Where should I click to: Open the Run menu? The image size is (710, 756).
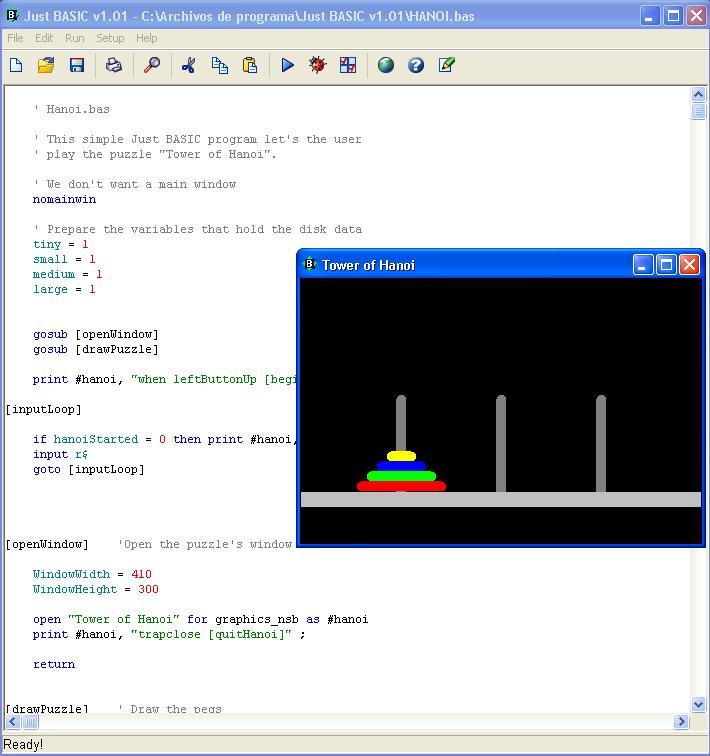pos(75,38)
